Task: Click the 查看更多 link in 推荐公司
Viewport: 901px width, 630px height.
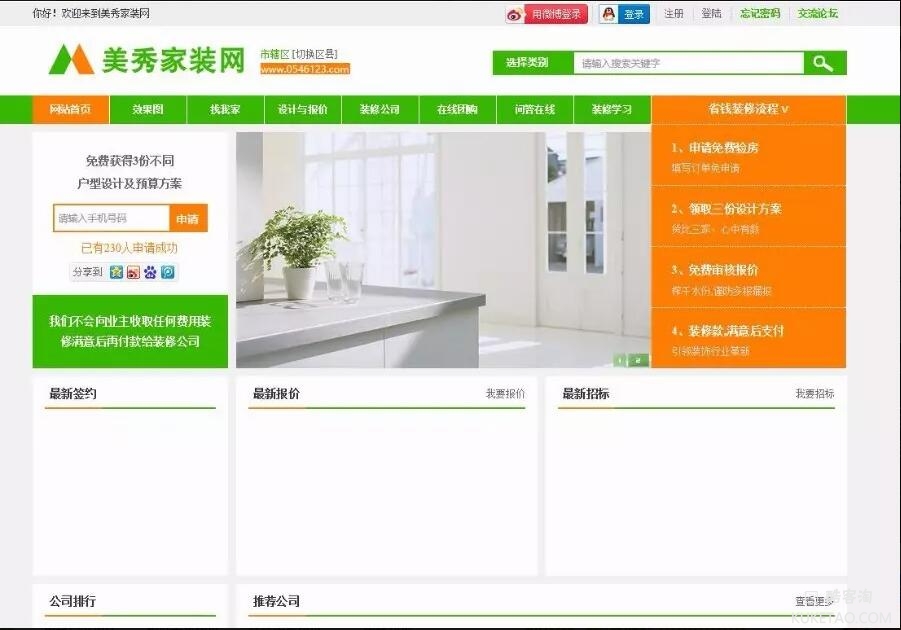Action: pos(815,601)
